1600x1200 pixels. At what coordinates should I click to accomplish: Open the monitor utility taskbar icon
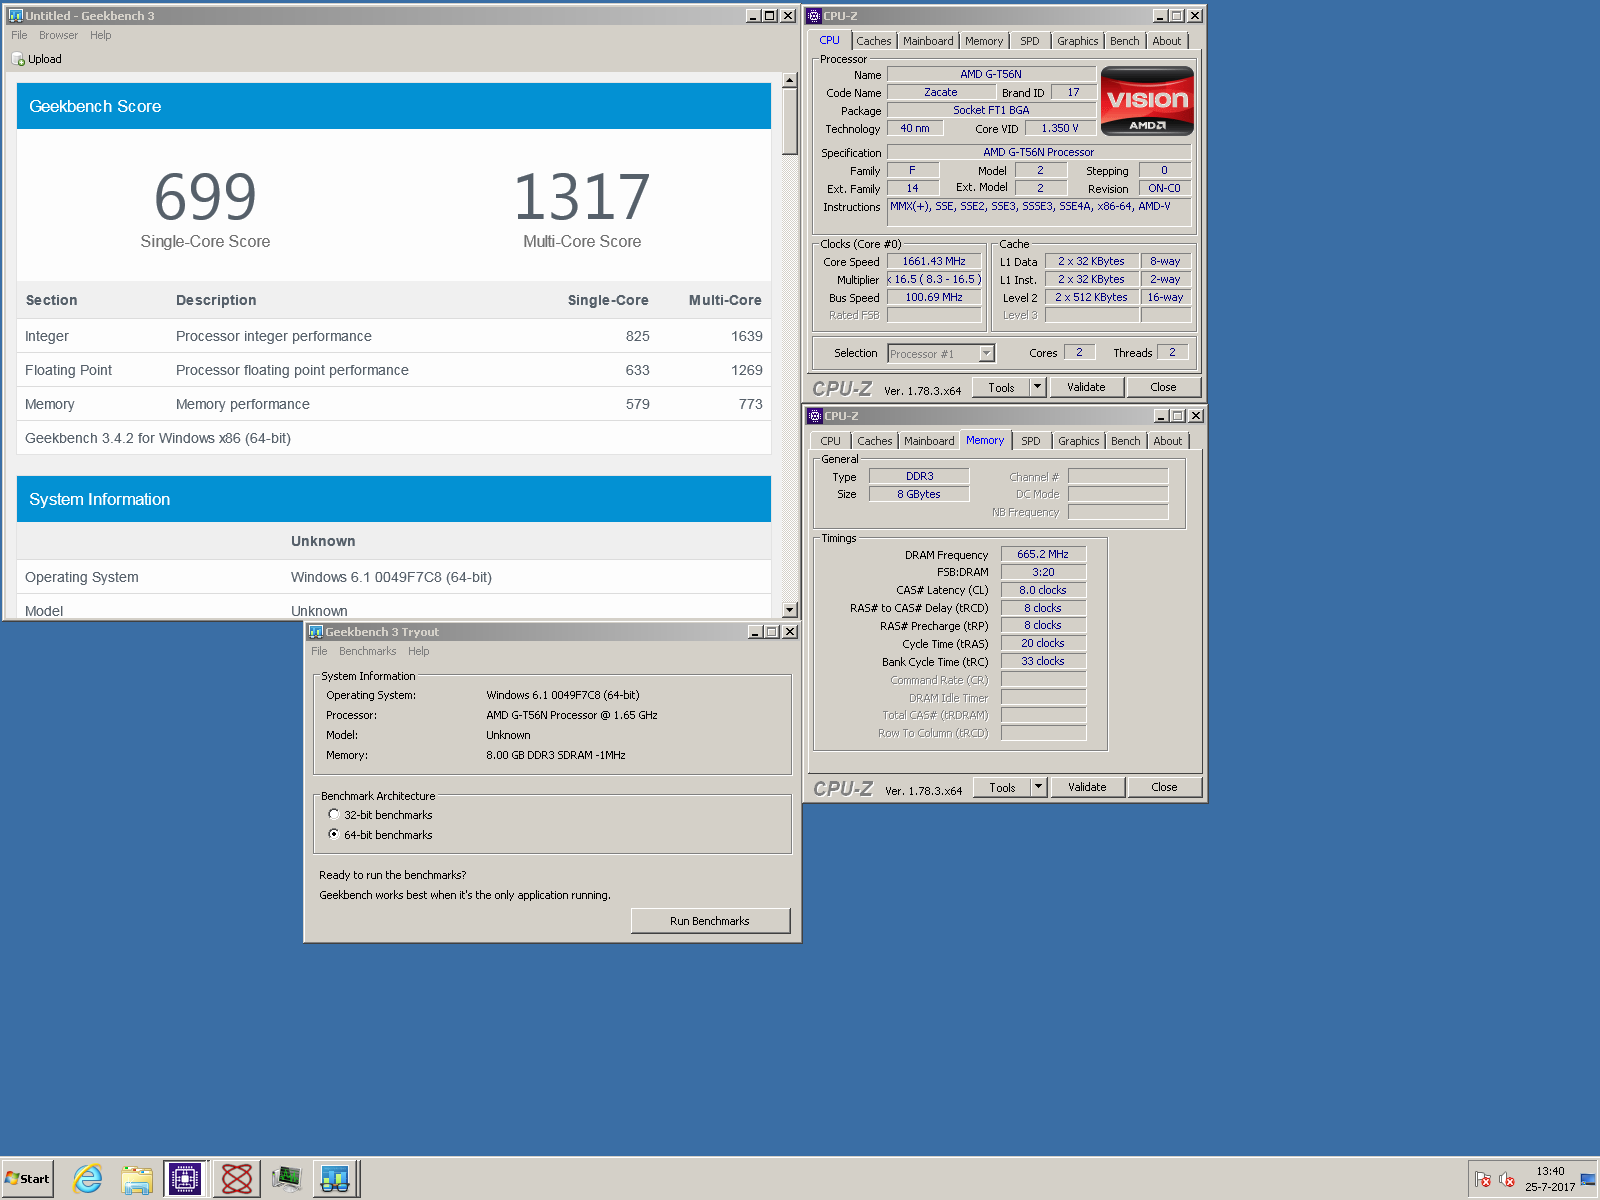[x=286, y=1179]
